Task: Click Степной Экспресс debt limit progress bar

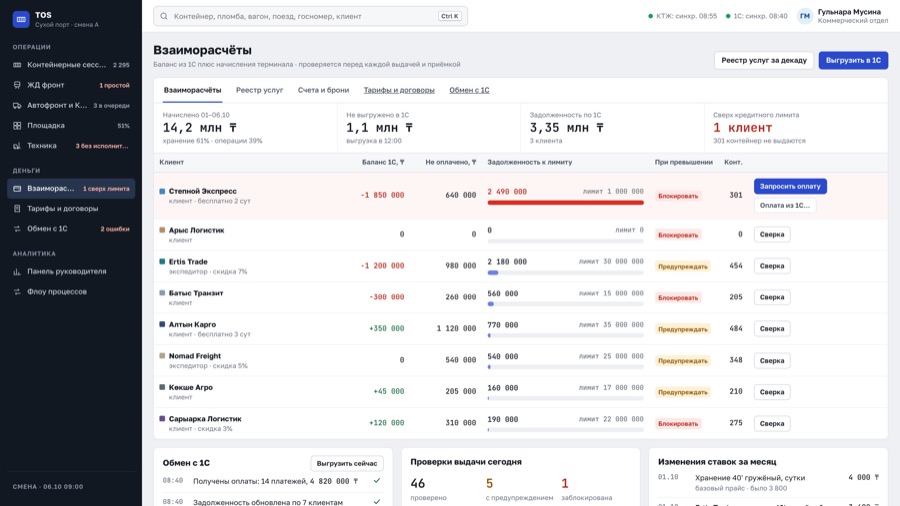Action: point(565,203)
